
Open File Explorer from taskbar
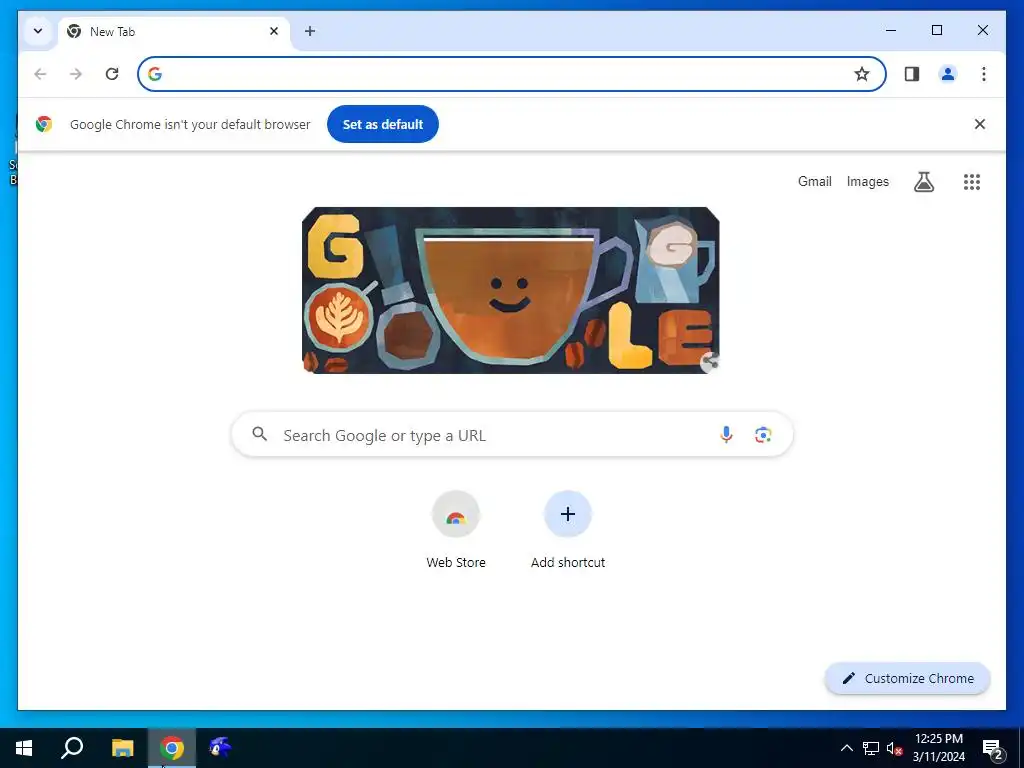tap(122, 748)
